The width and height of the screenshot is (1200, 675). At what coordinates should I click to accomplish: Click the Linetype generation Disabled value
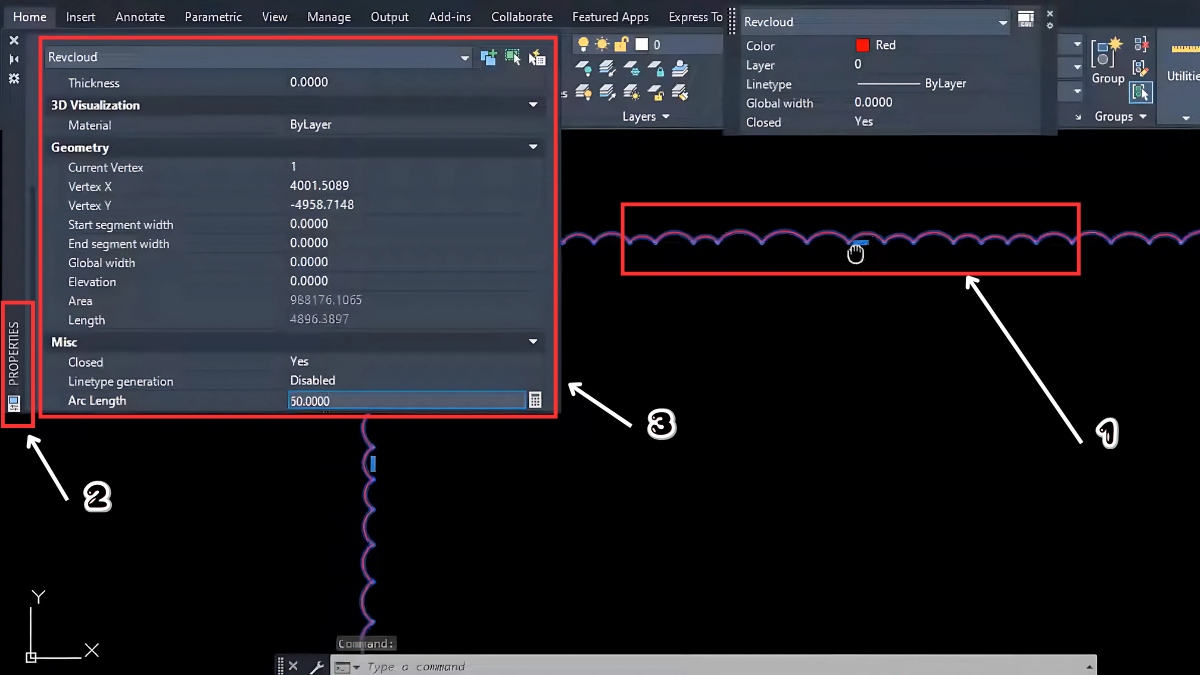point(313,381)
